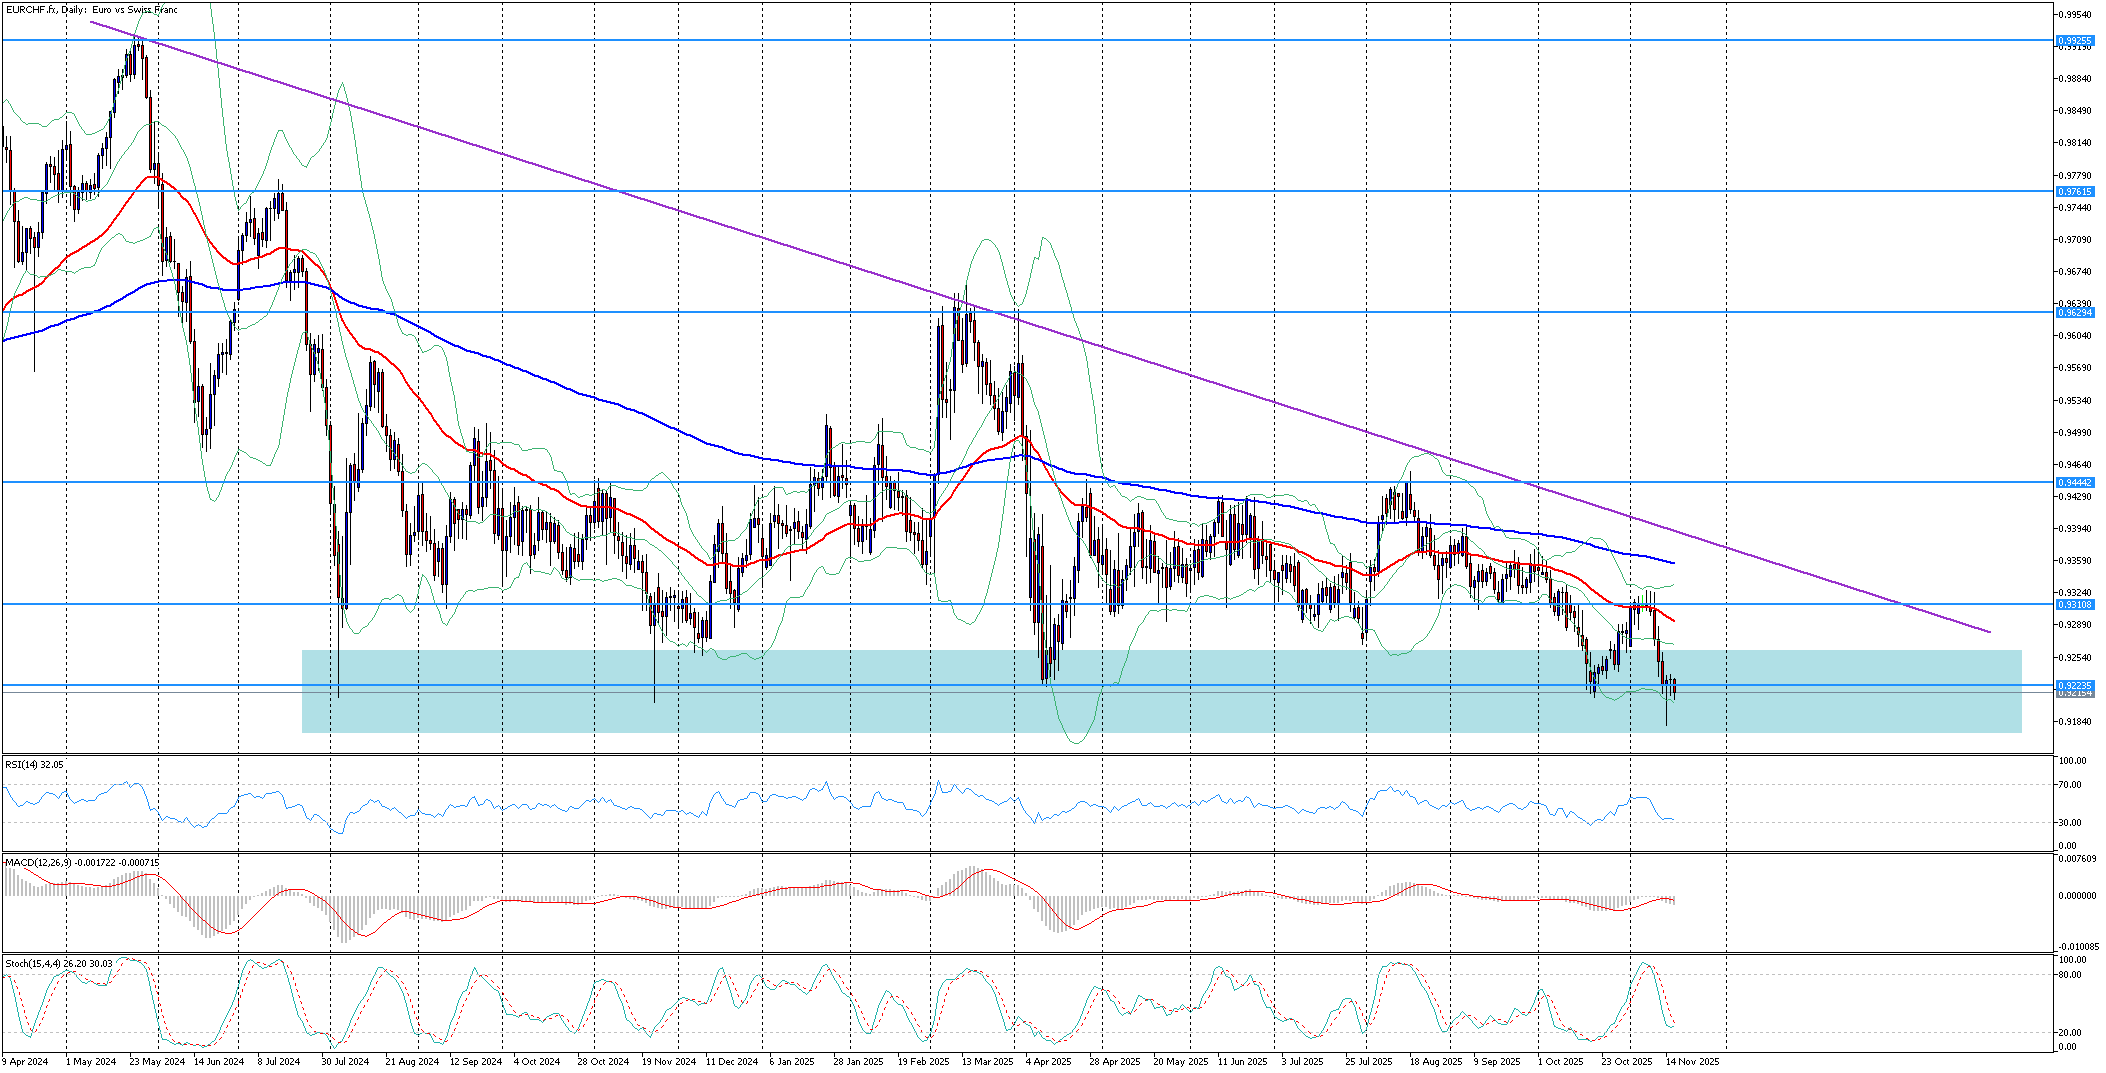
Task: Select the 0.92235 price level tag
Action: tap(2074, 685)
